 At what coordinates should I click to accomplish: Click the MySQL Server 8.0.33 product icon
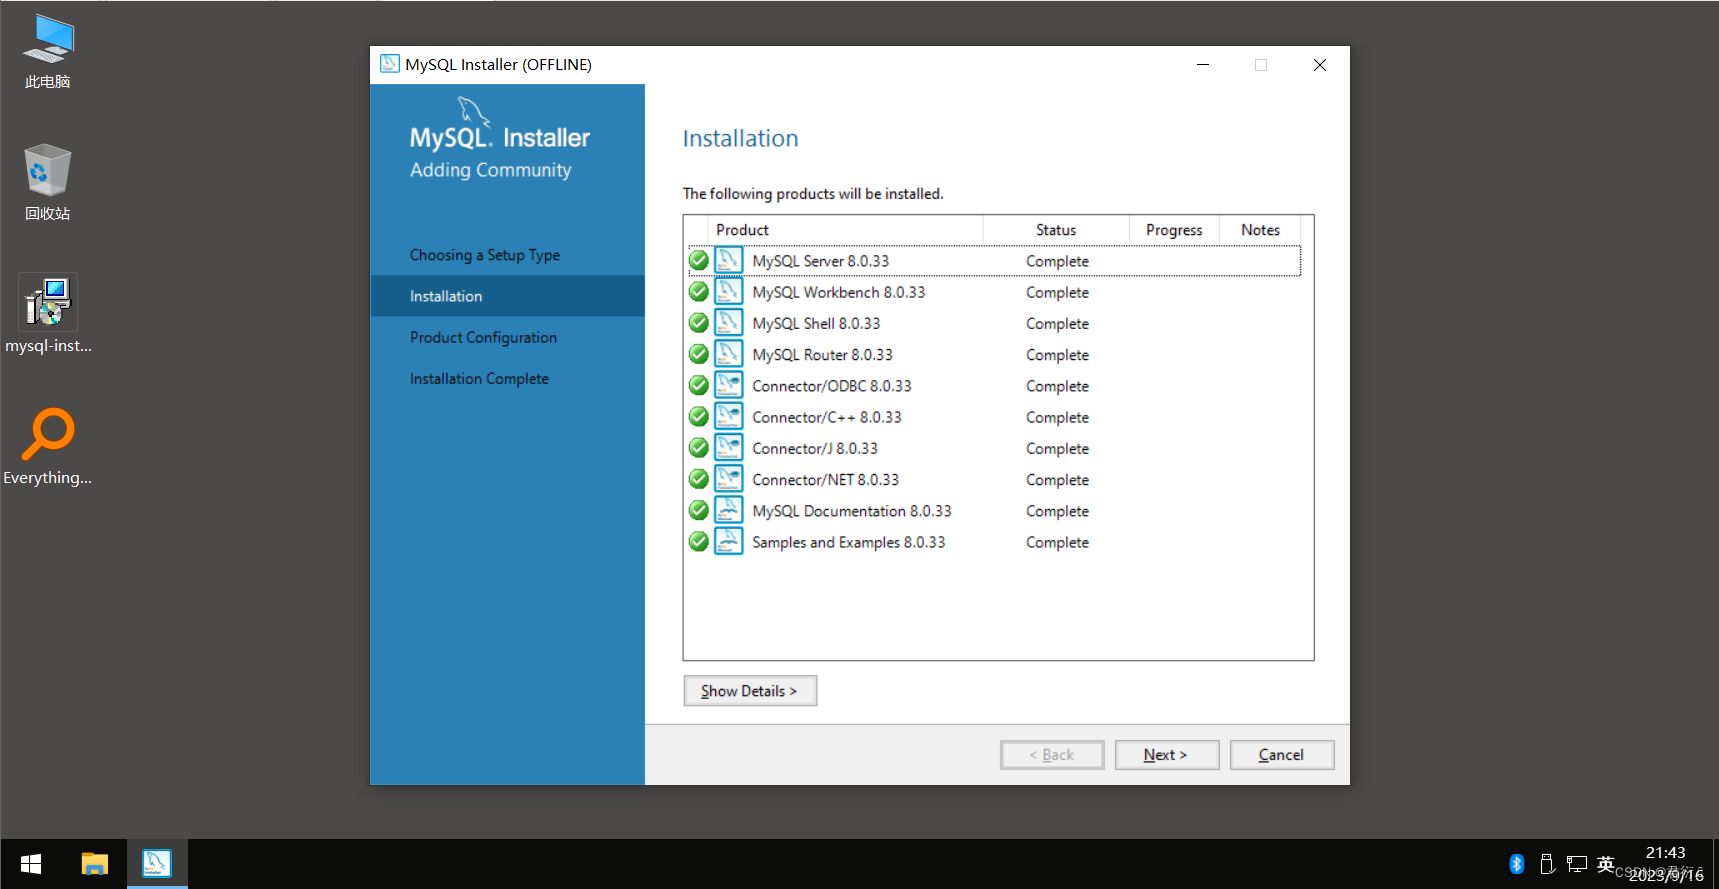pyautogui.click(x=728, y=260)
